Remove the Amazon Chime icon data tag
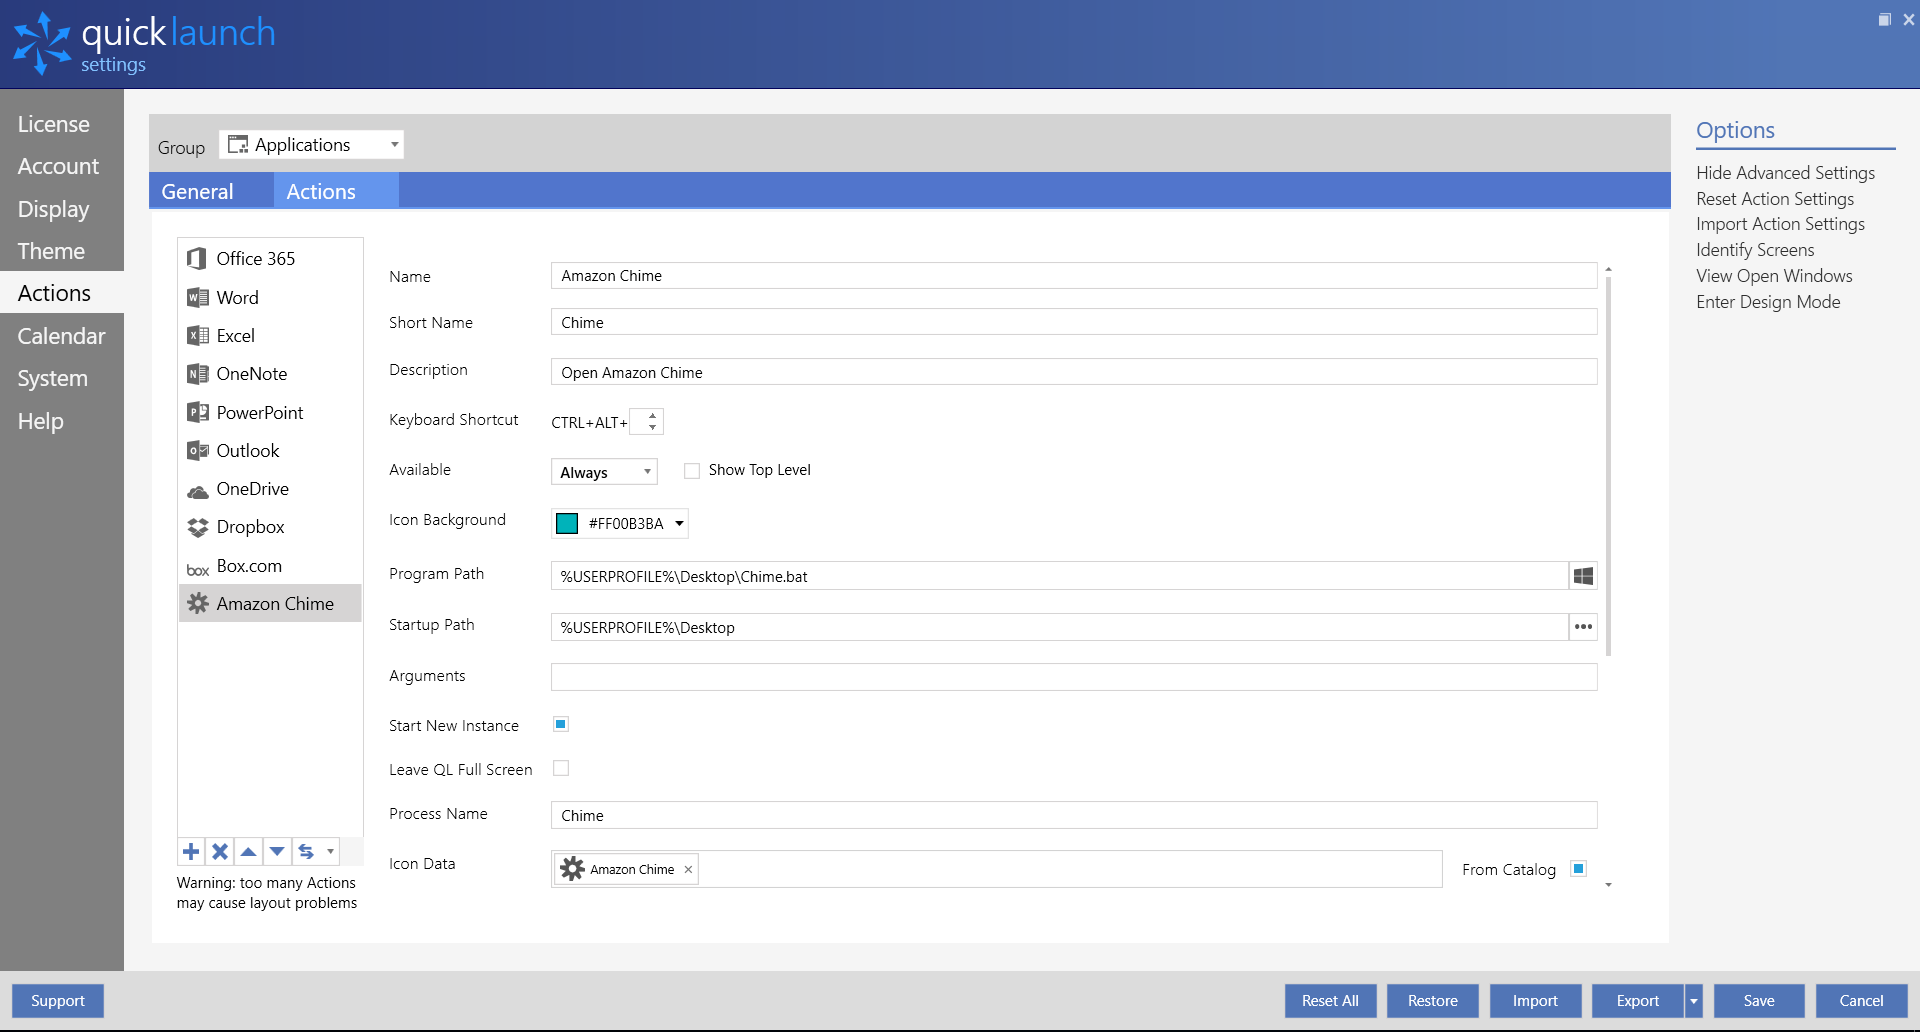The width and height of the screenshot is (1920, 1032). pyautogui.click(x=688, y=870)
